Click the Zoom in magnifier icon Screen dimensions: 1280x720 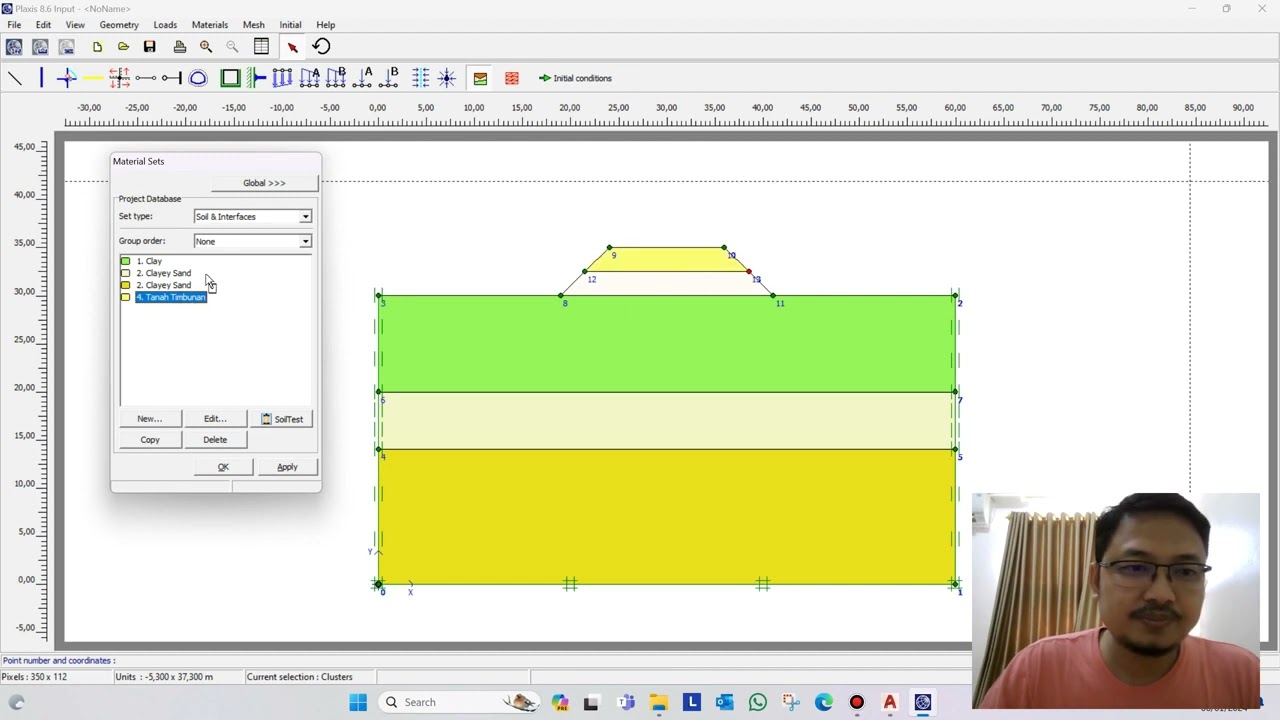tap(206, 47)
